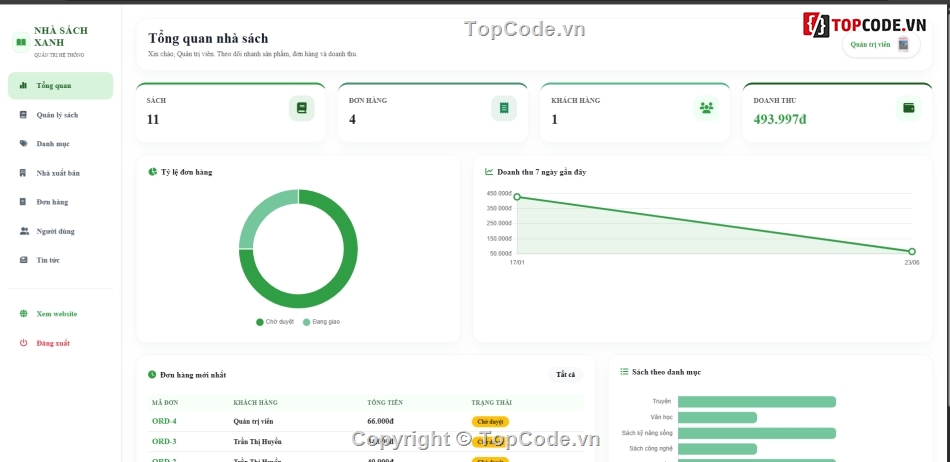Click the people icon on Khách hàng card
This screenshot has height=462, width=950.
[706, 108]
